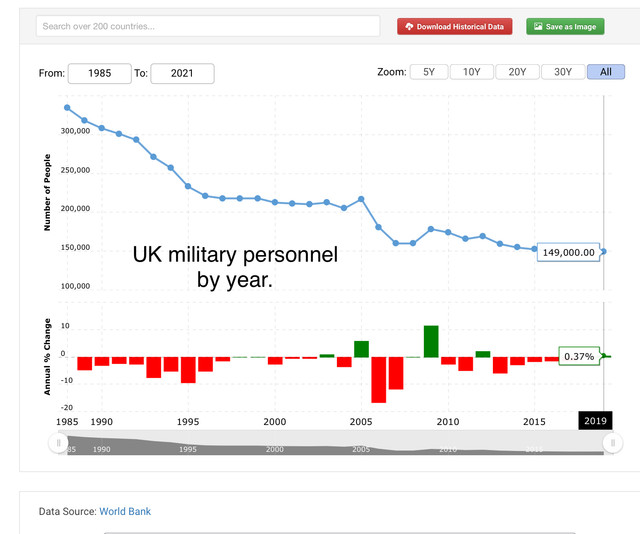The width and height of the screenshot is (640, 534).
Task: Click the picture icon on Save as Image
Action: tap(538, 26)
